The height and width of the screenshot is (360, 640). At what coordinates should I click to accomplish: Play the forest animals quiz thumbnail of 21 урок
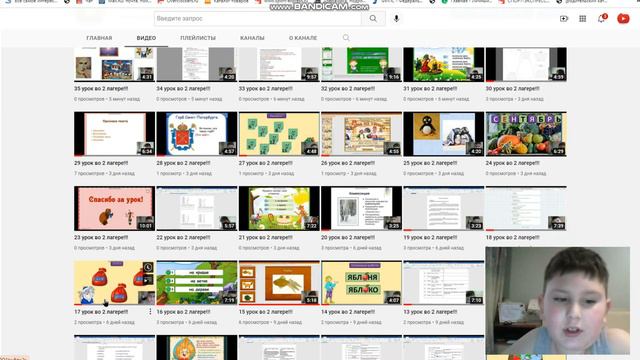(279, 209)
